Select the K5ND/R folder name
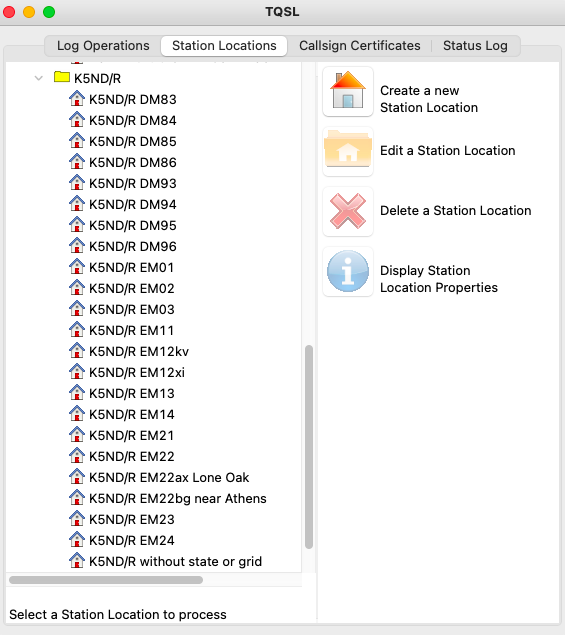The width and height of the screenshot is (565, 635). coord(97,79)
